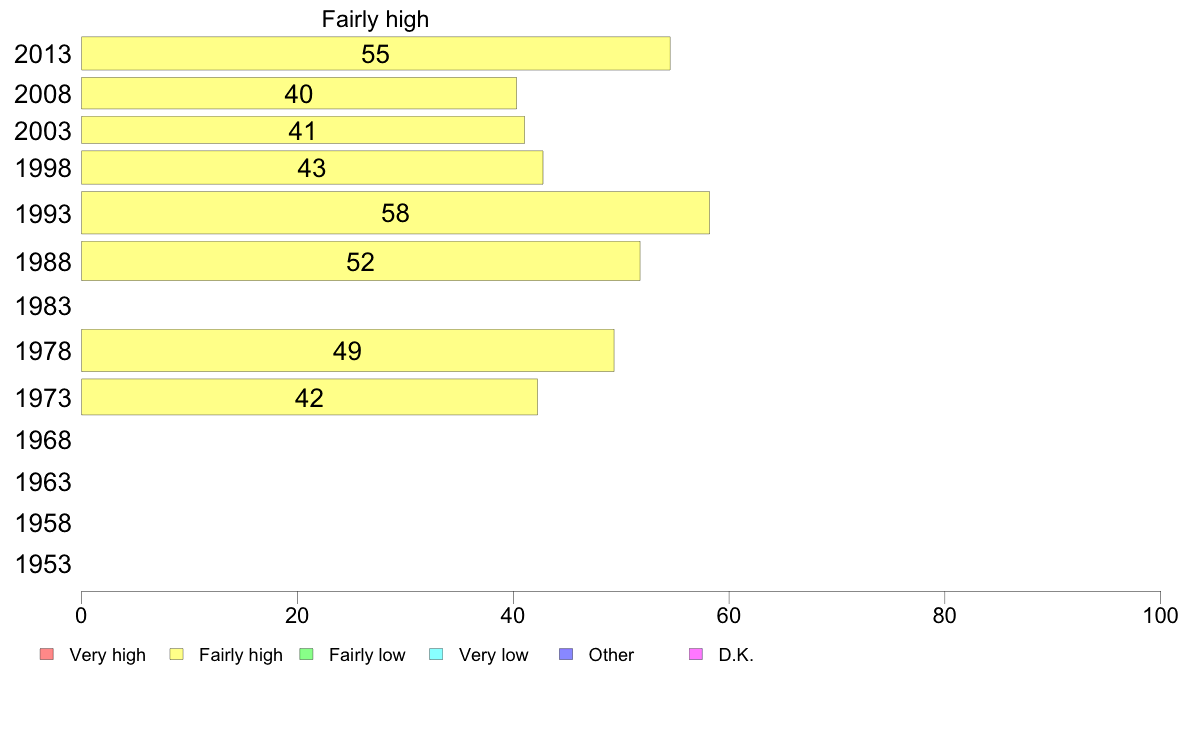
Task: Click the Very low legend text
Action: 493,655
